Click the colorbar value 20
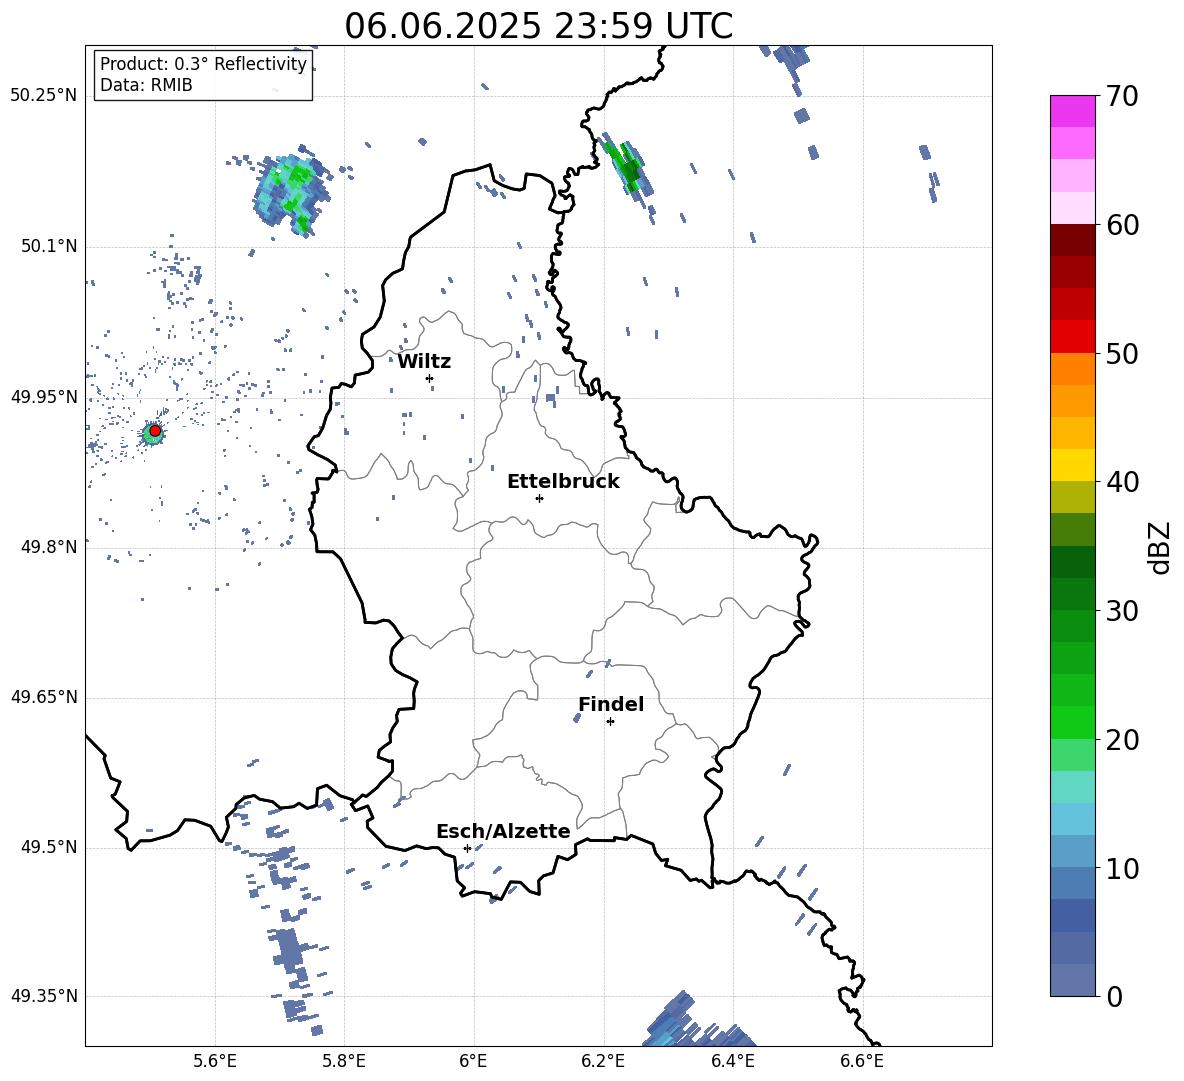The height and width of the screenshot is (1081, 1184). tap(1122, 740)
